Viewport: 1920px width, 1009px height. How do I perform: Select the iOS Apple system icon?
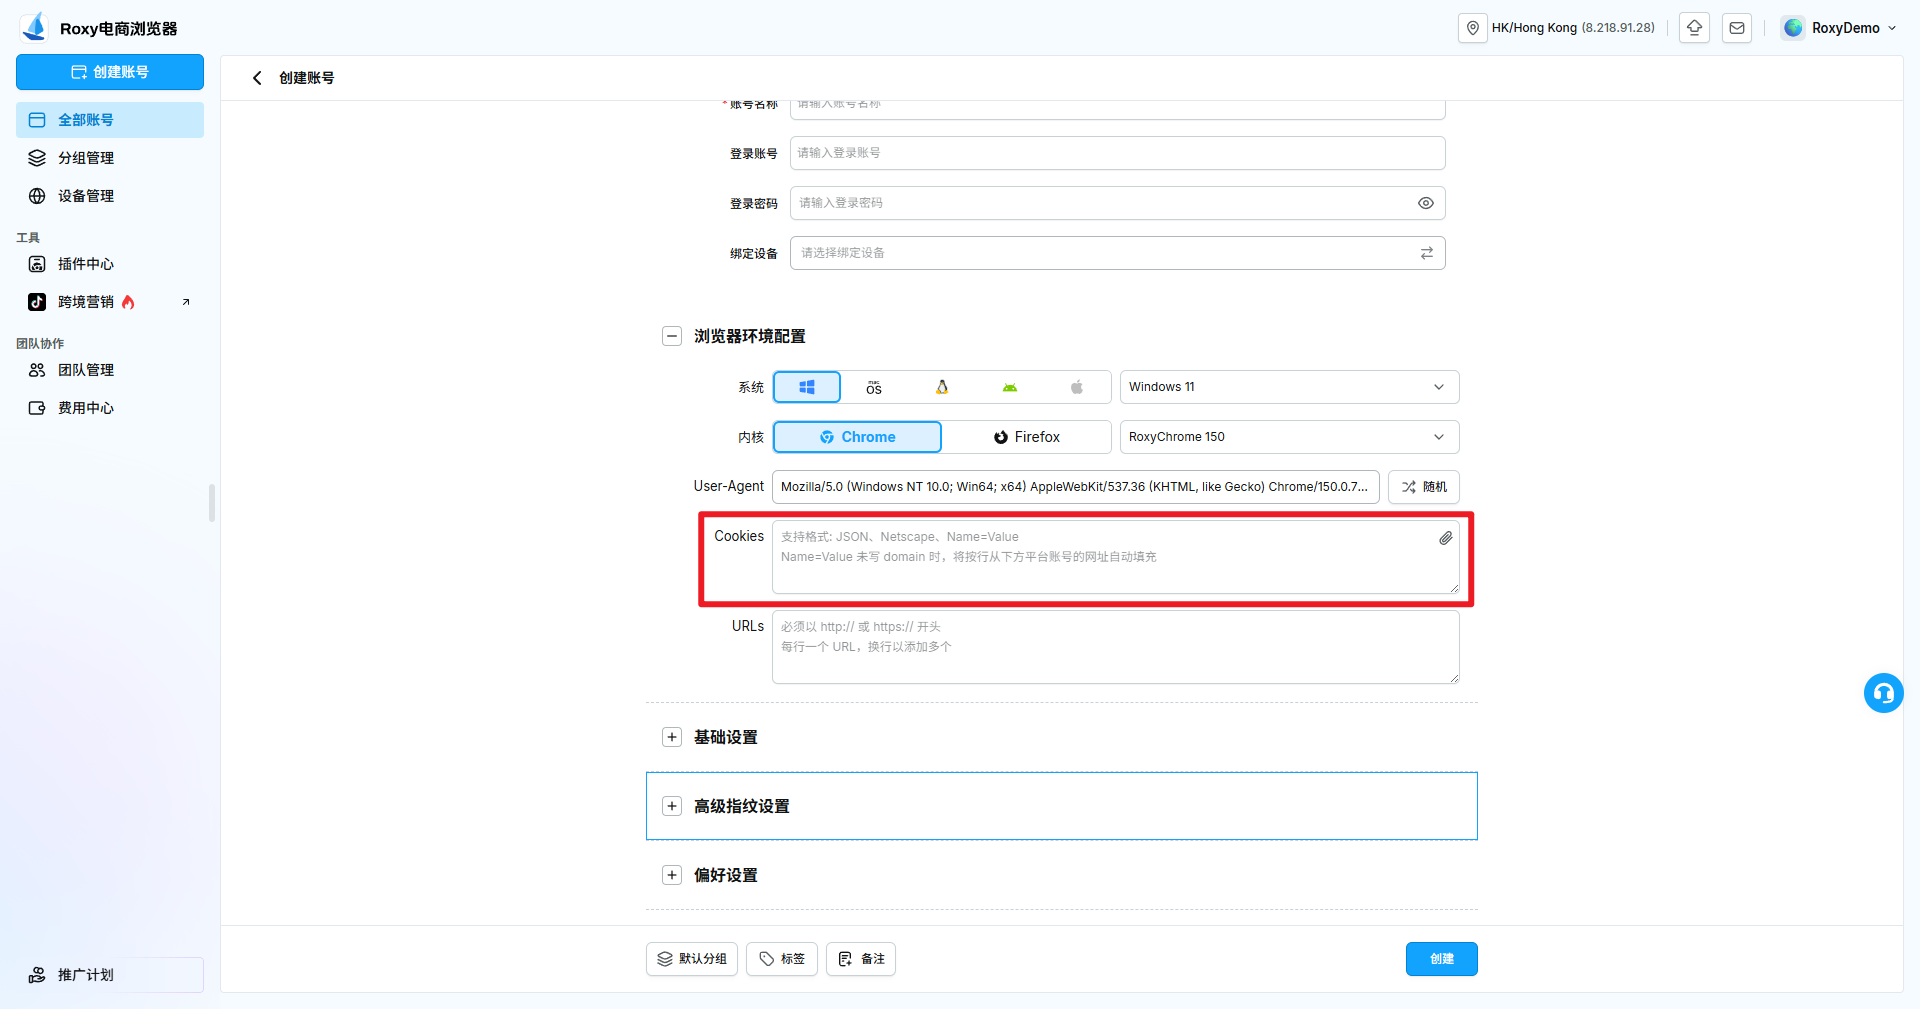click(1077, 387)
